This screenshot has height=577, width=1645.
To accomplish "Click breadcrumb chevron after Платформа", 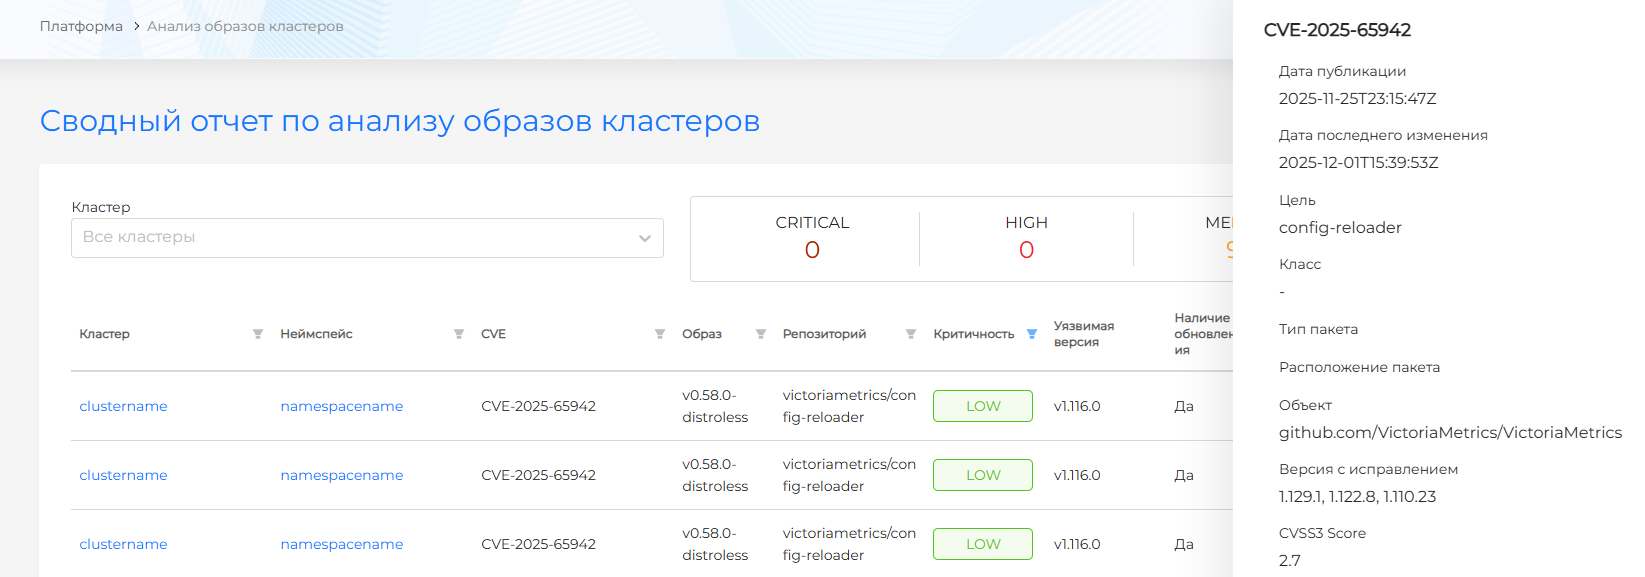I will pyautogui.click(x=136, y=27).
